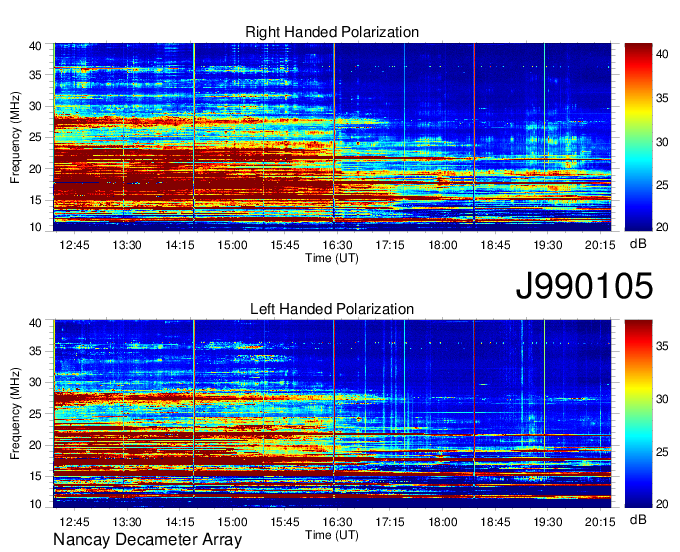
Task: Click 15 MHz tick on right-handed frequency axis
Action: click(35, 200)
